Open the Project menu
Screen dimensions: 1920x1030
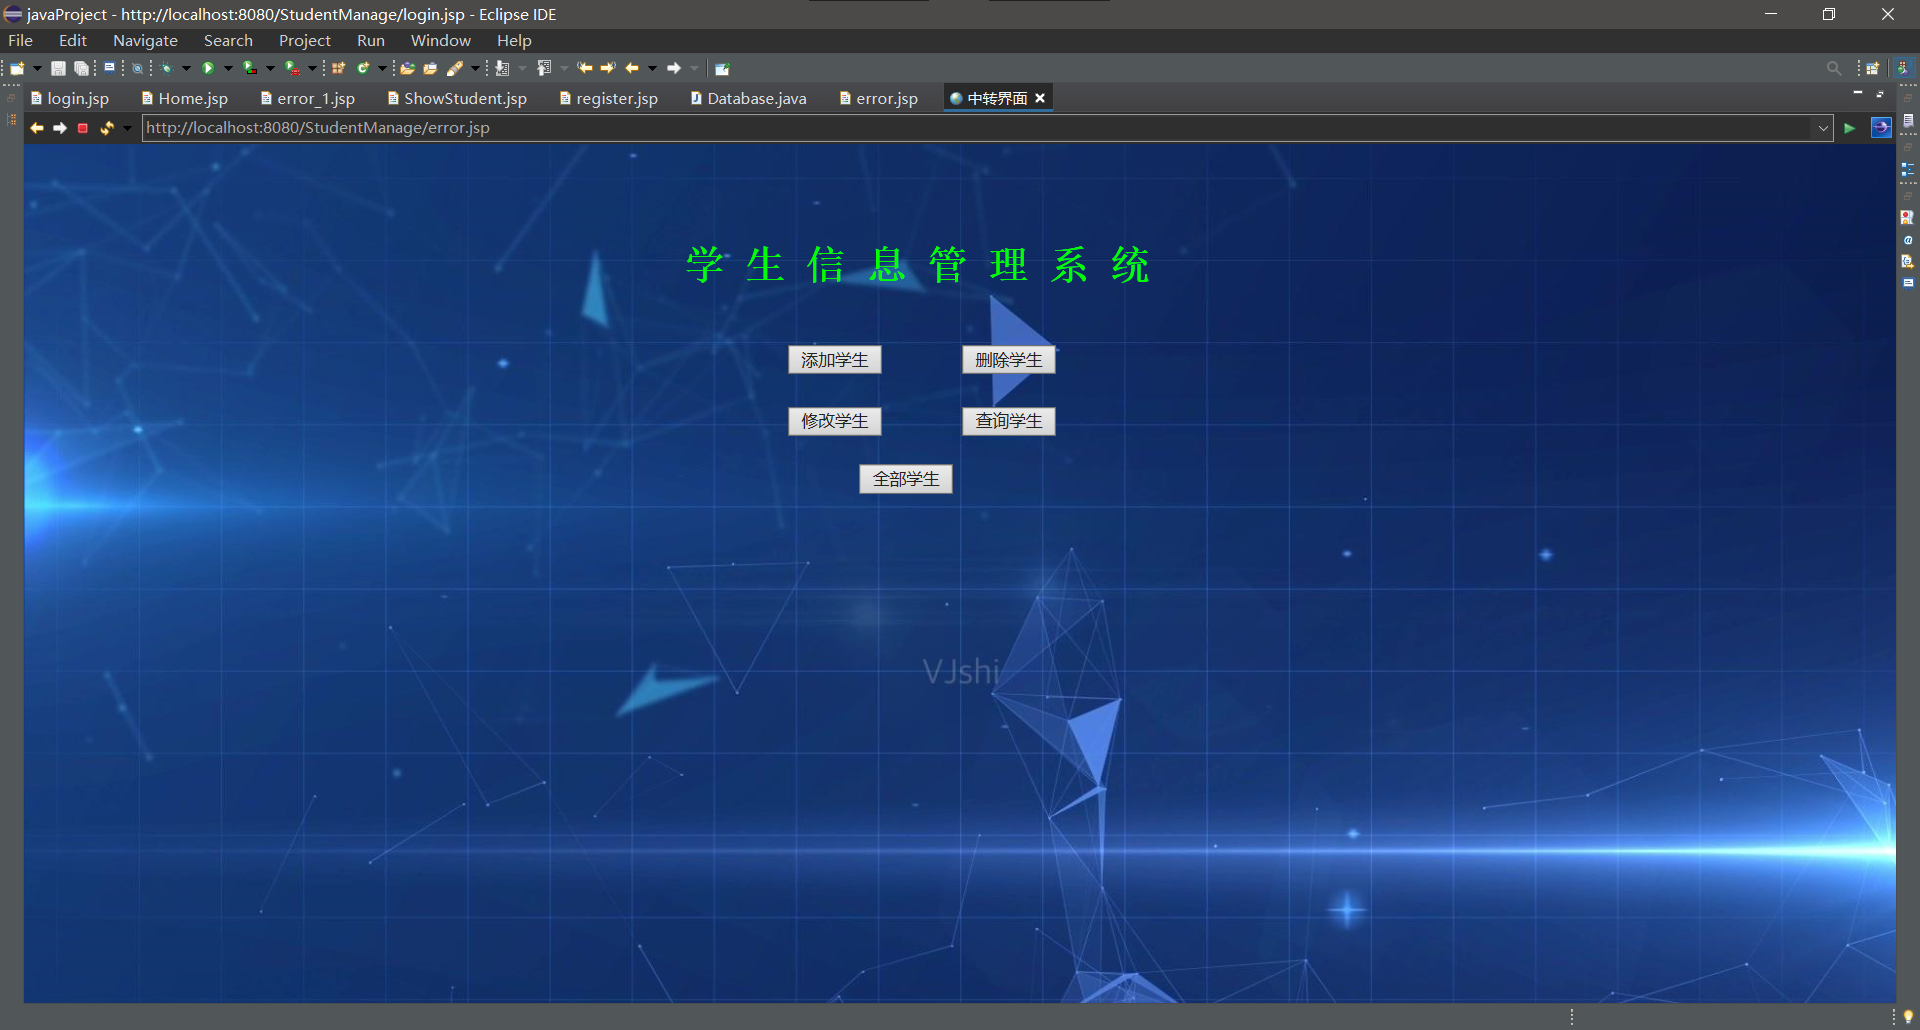[x=305, y=41]
